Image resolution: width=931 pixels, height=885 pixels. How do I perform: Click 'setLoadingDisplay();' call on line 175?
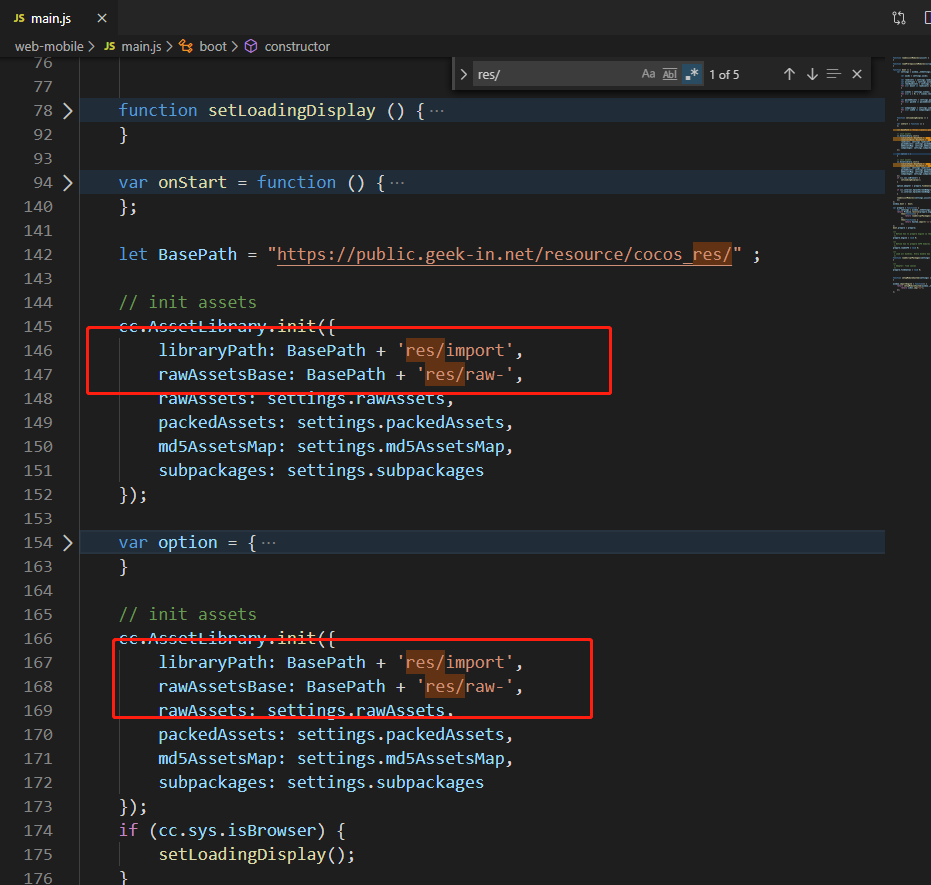[x=256, y=855]
